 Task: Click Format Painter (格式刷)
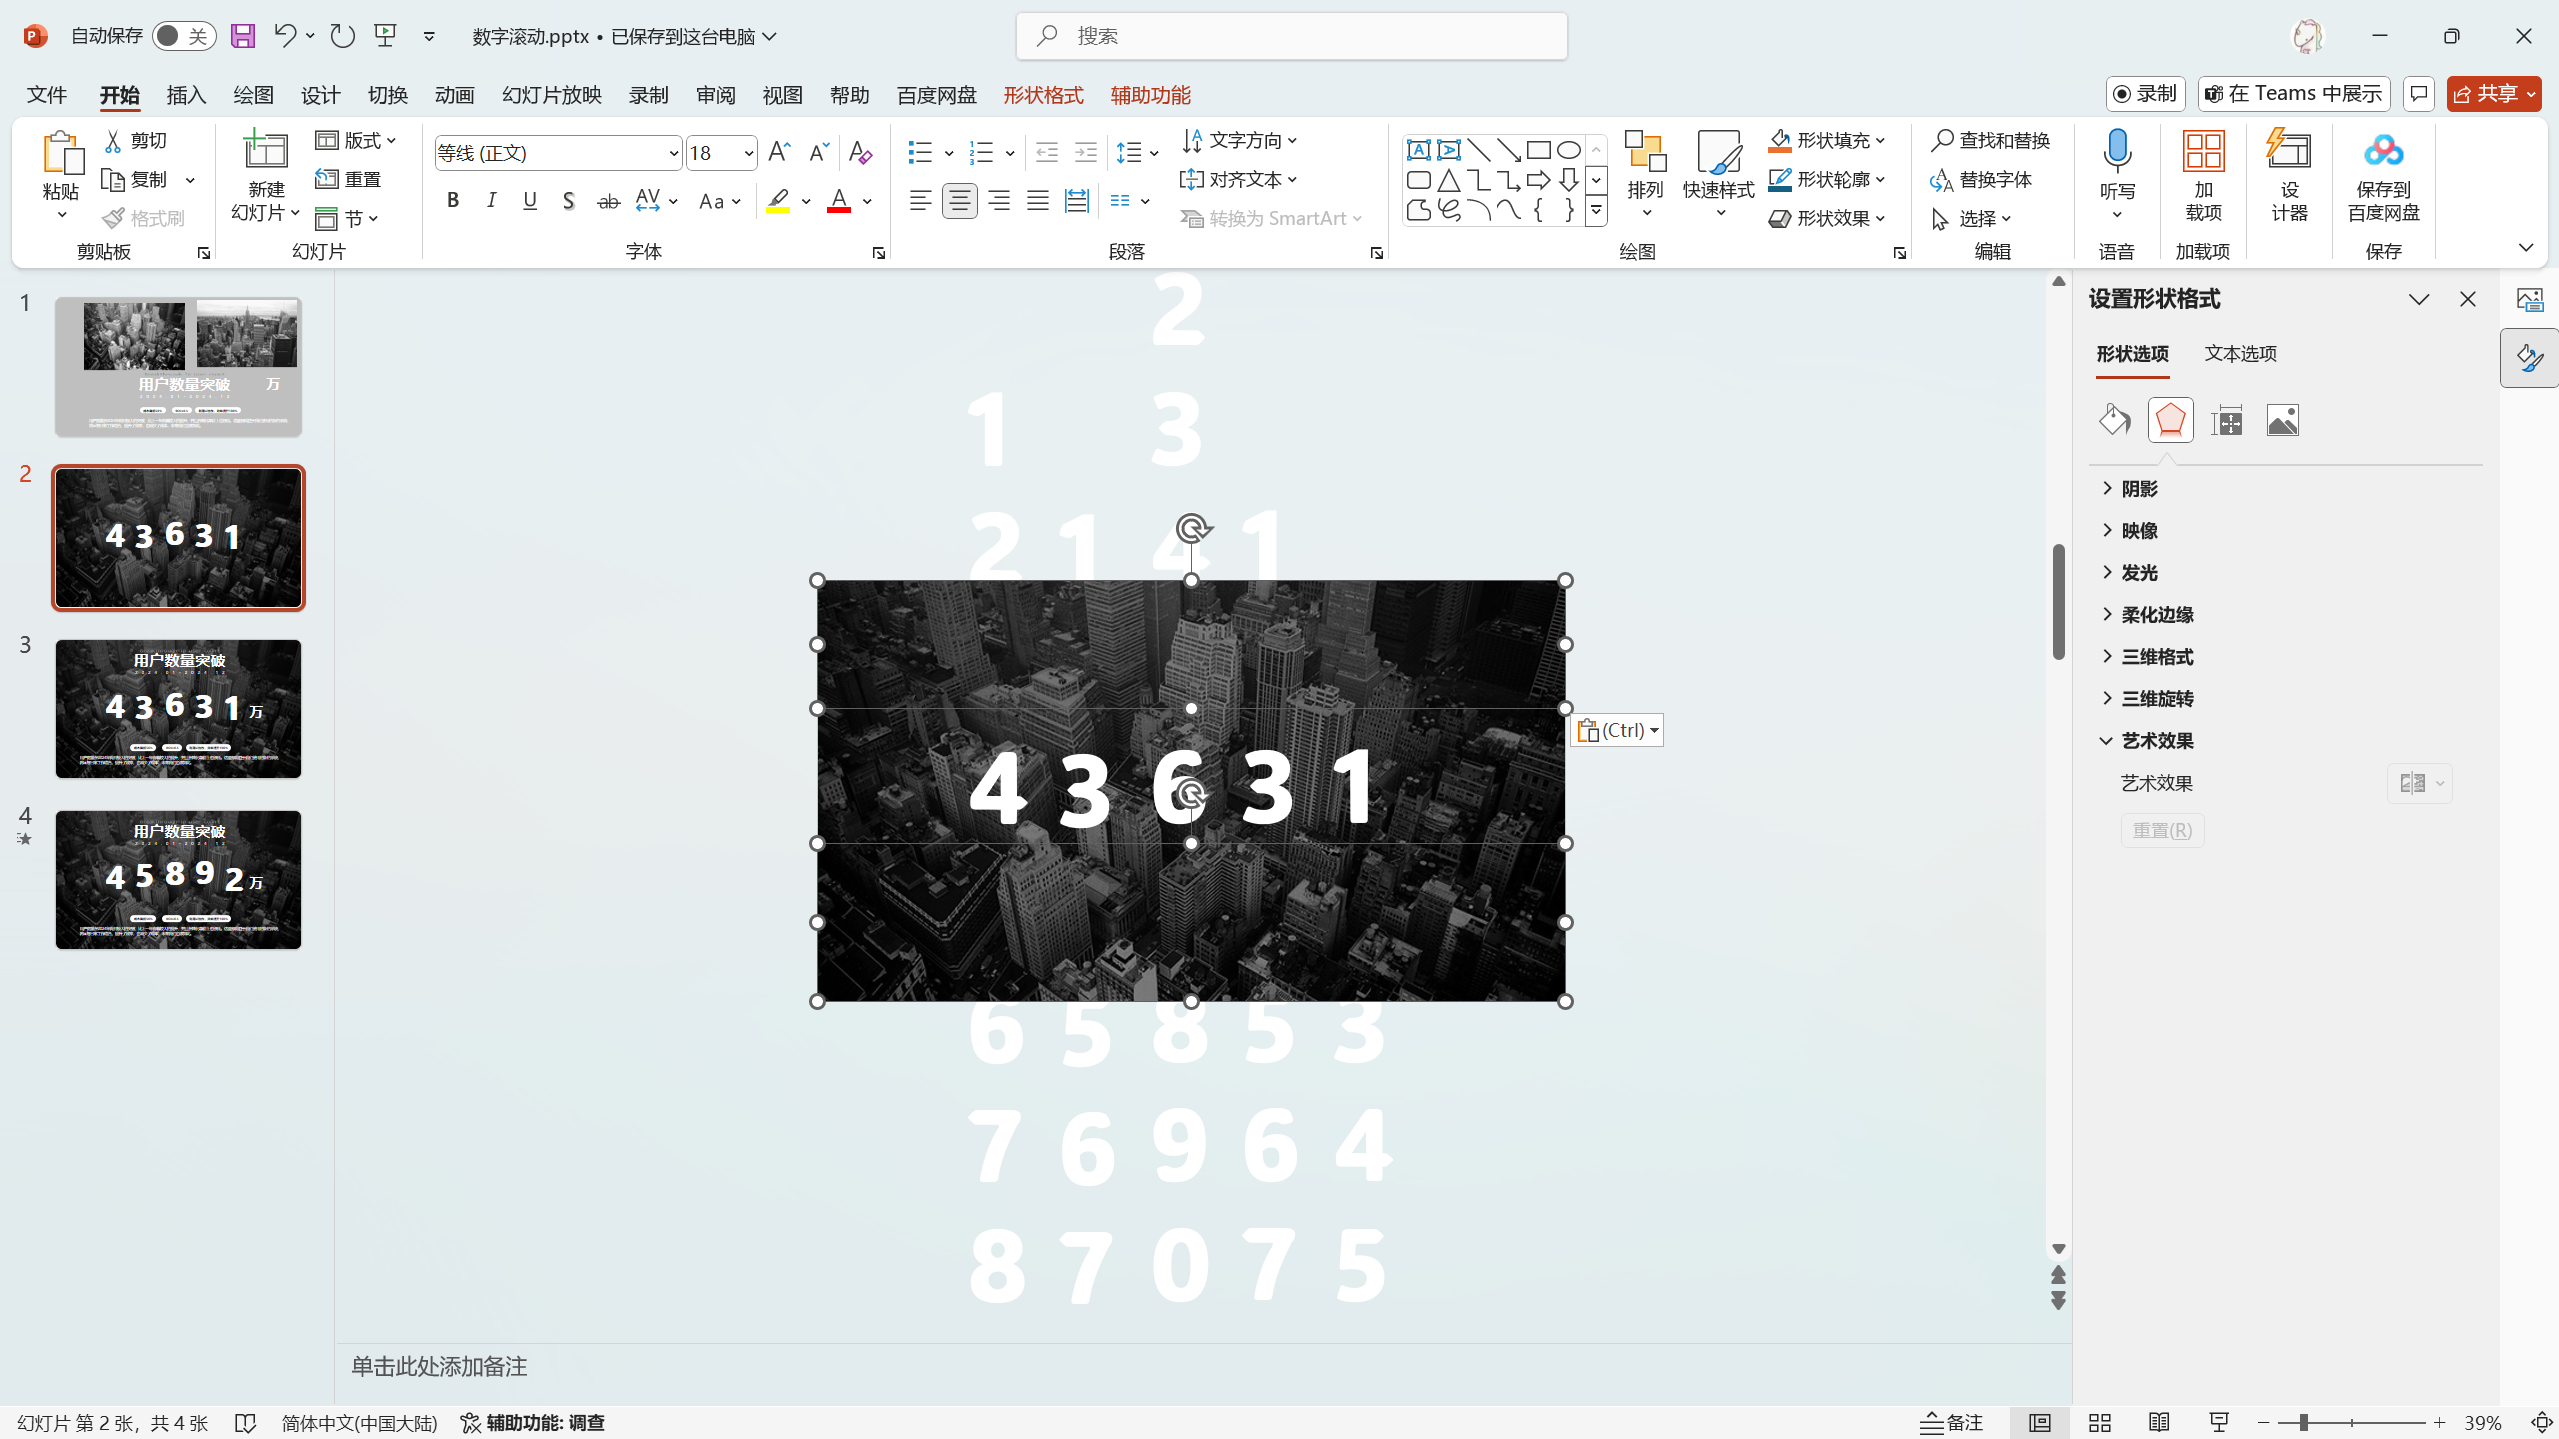tap(144, 218)
